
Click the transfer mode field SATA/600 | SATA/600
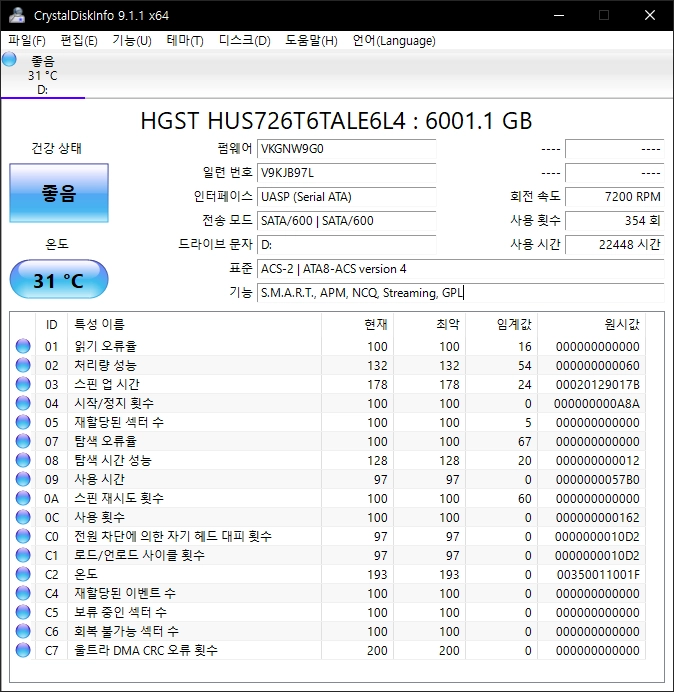(346, 220)
